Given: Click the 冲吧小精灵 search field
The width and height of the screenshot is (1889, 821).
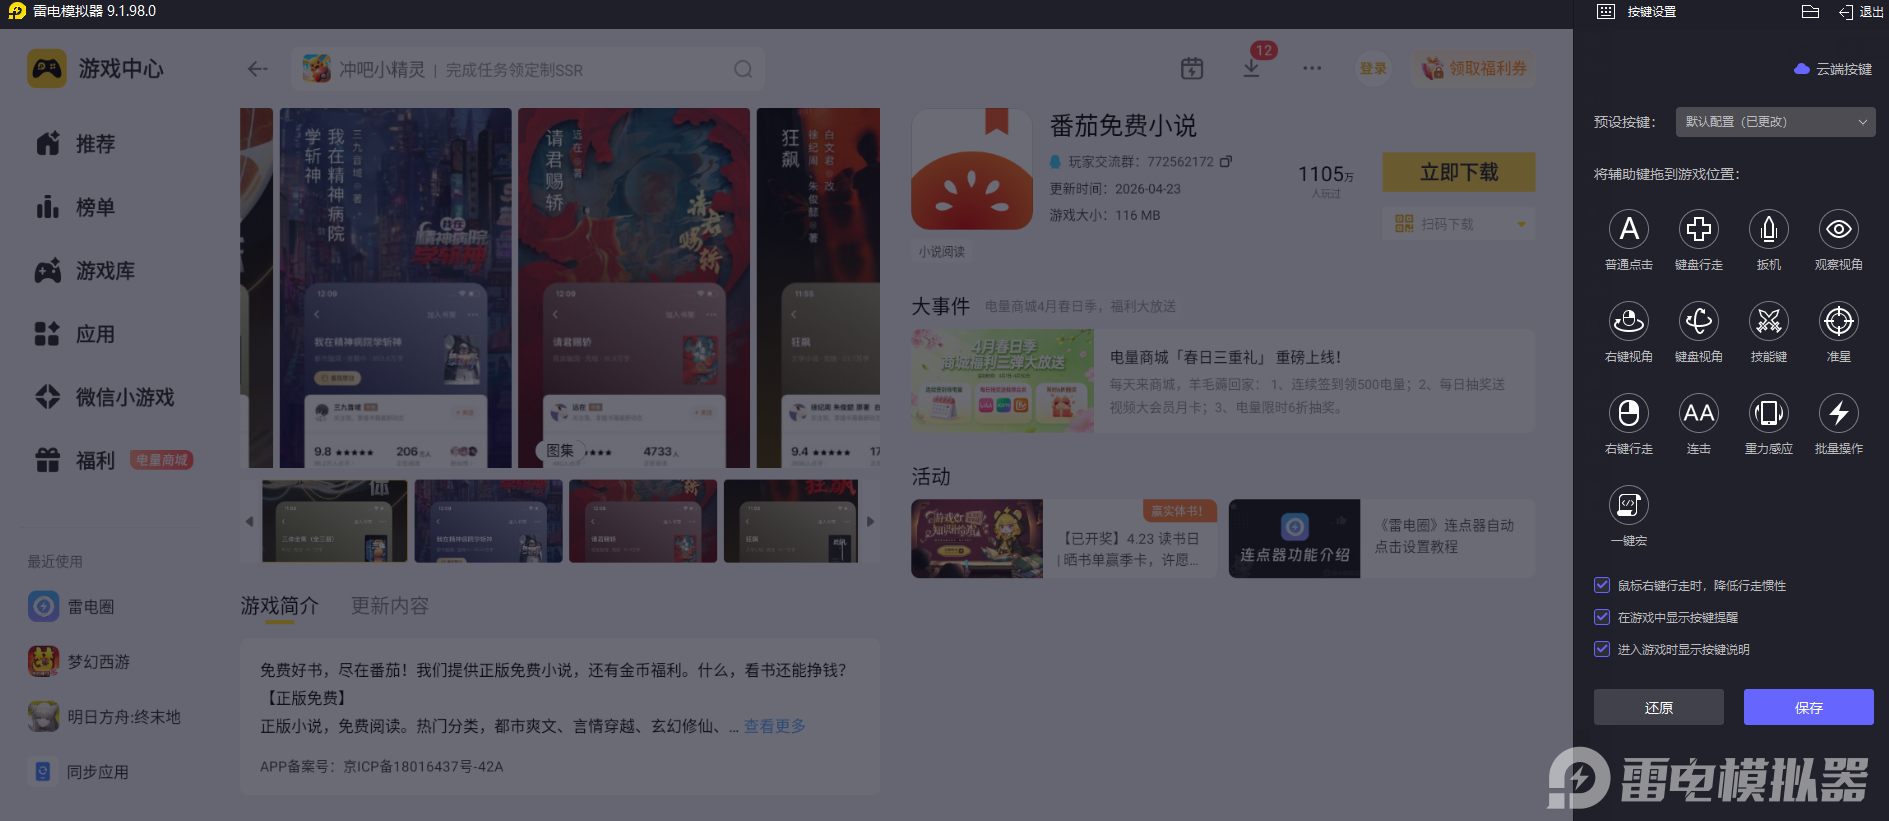Looking at the screenshot, I should point(528,69).
